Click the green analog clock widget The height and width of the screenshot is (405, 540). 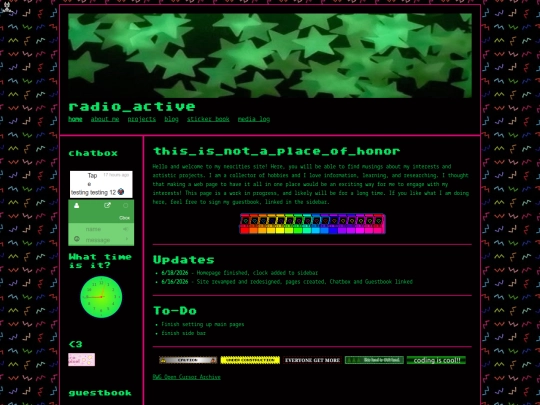point(101,297)
